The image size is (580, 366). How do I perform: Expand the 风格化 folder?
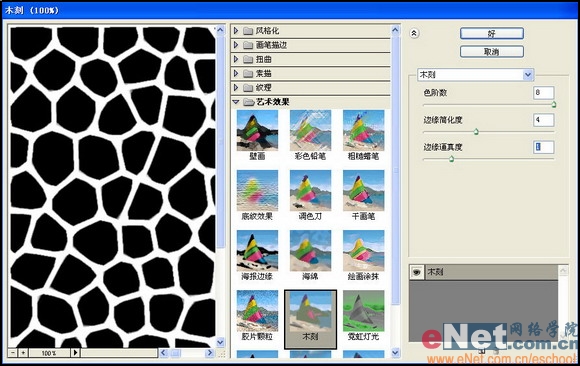(236, 31)
